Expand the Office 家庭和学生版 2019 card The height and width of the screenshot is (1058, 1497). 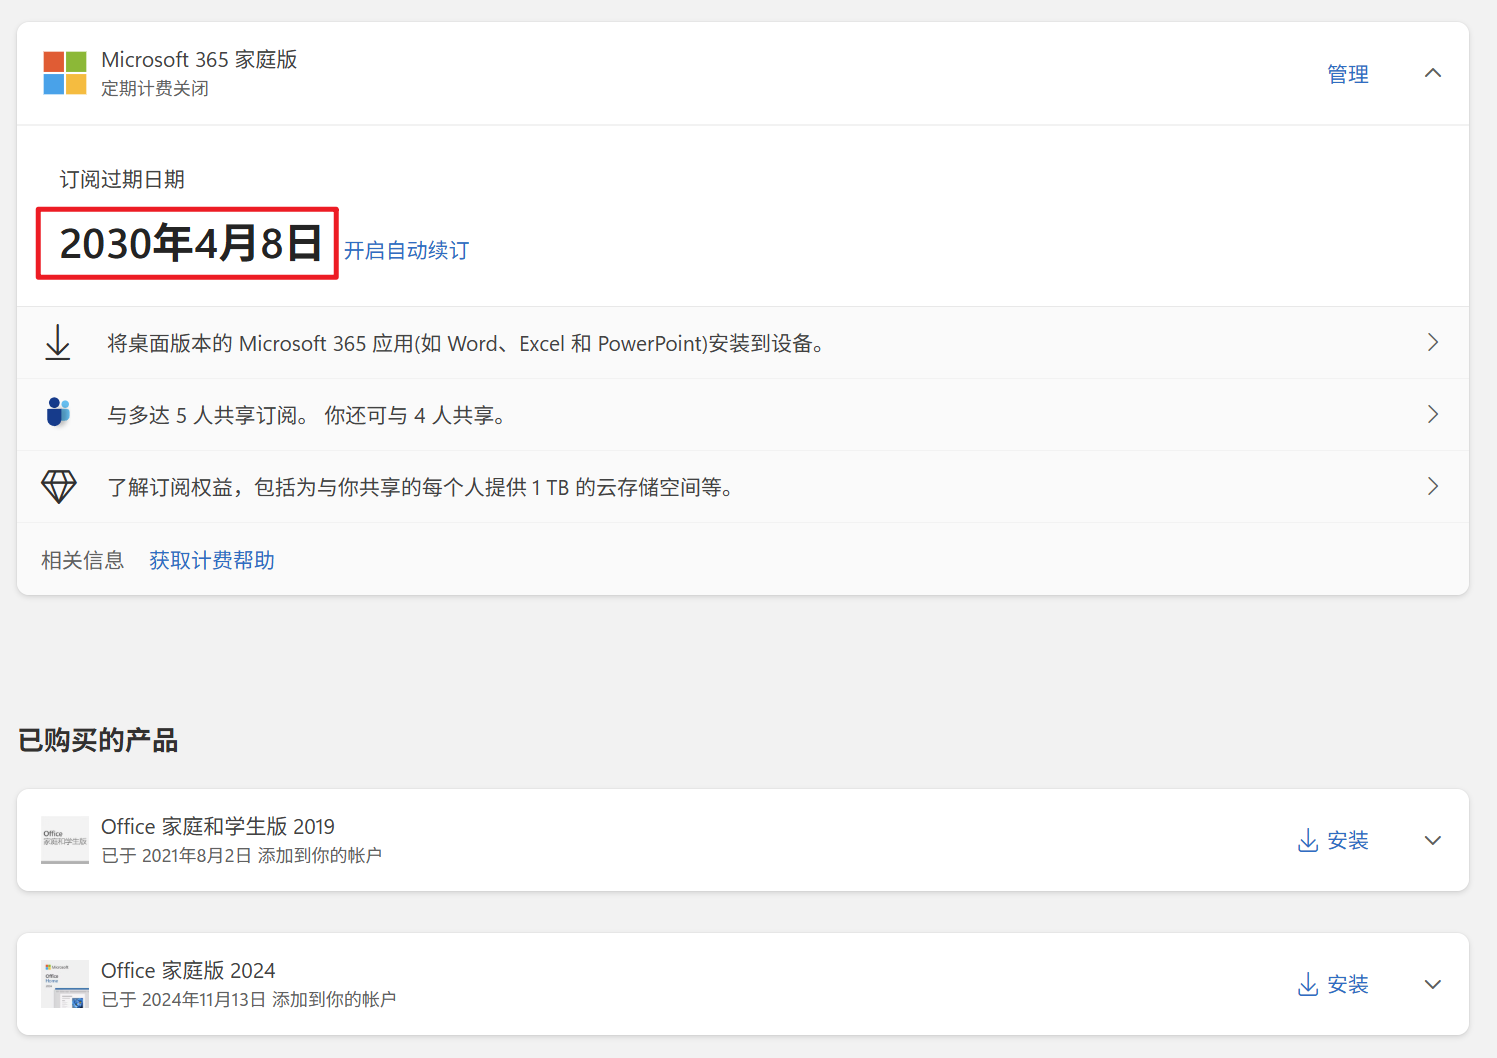tap(1433, 840)
